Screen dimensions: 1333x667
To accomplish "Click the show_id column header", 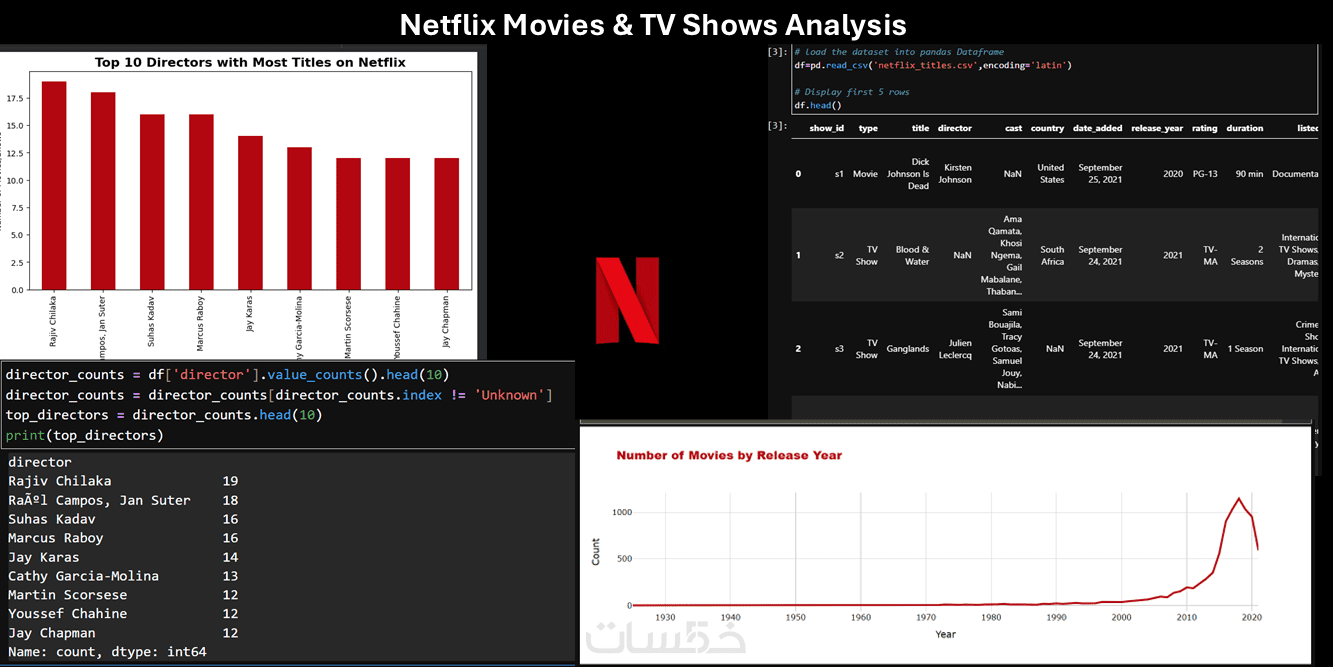I will 827,128.
